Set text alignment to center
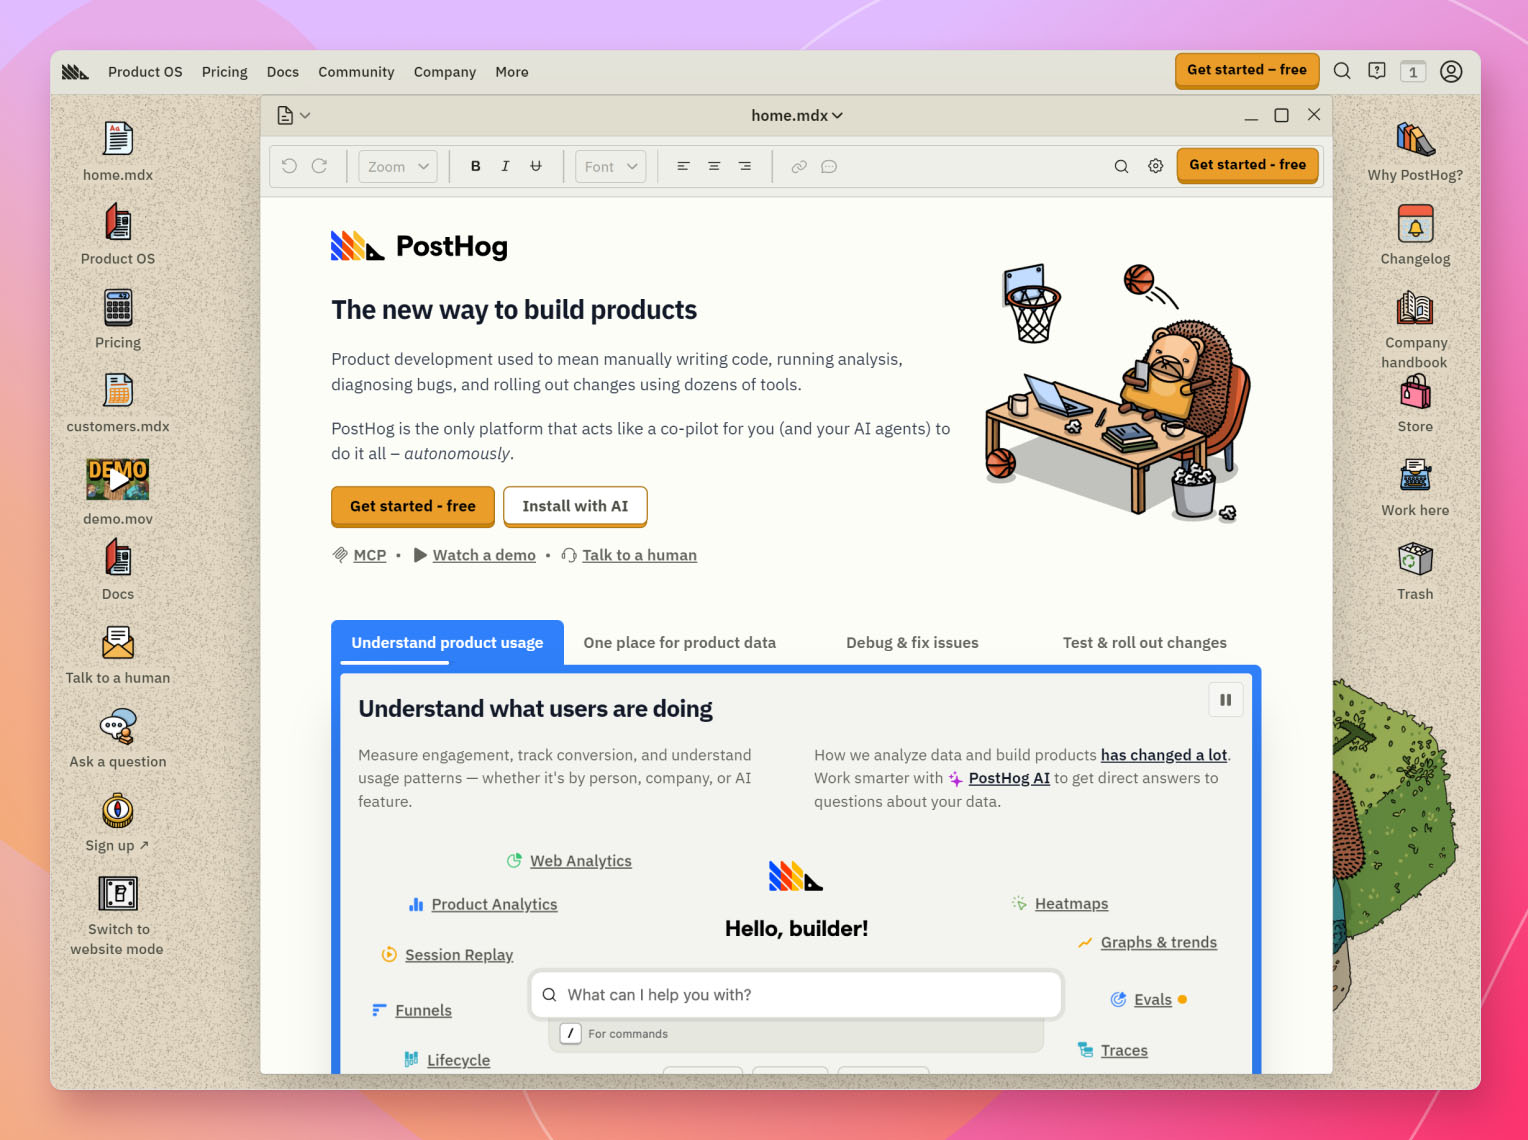 coord(714,166)
